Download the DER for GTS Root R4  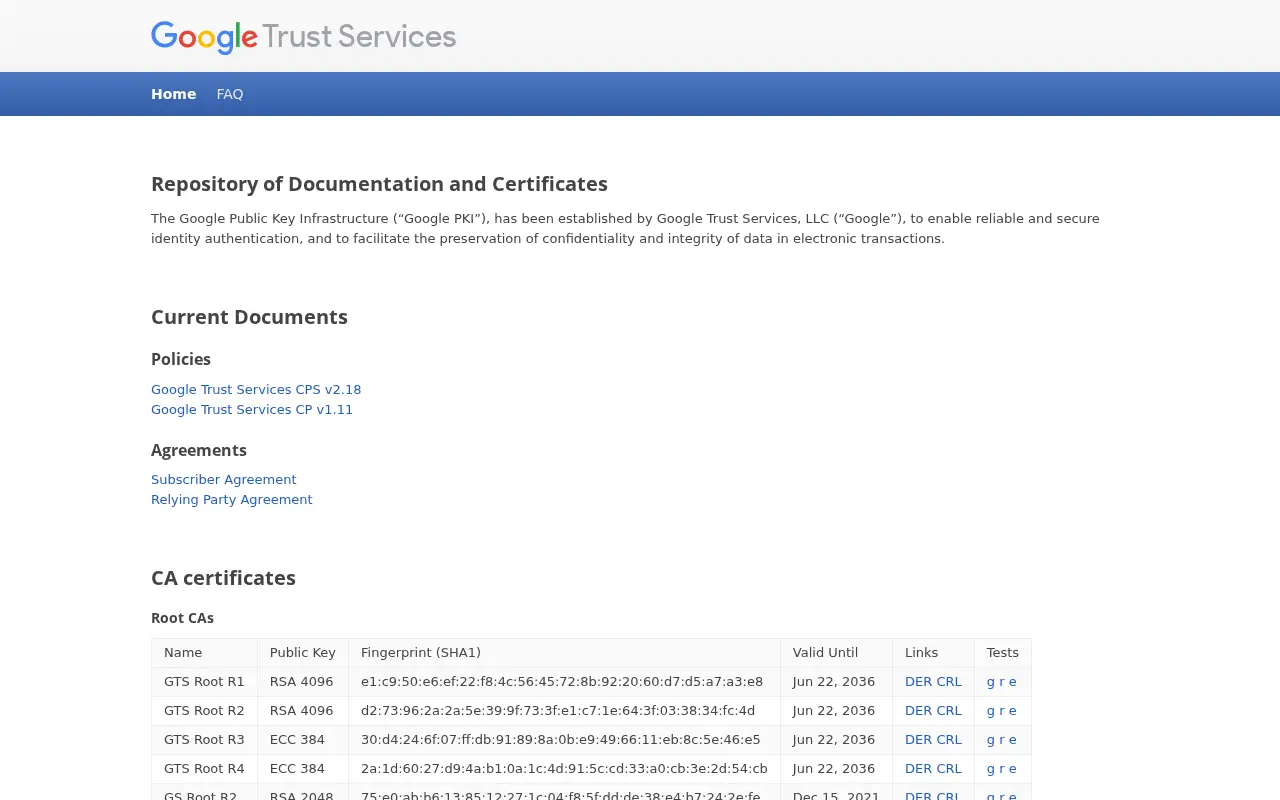click(918, 769)
